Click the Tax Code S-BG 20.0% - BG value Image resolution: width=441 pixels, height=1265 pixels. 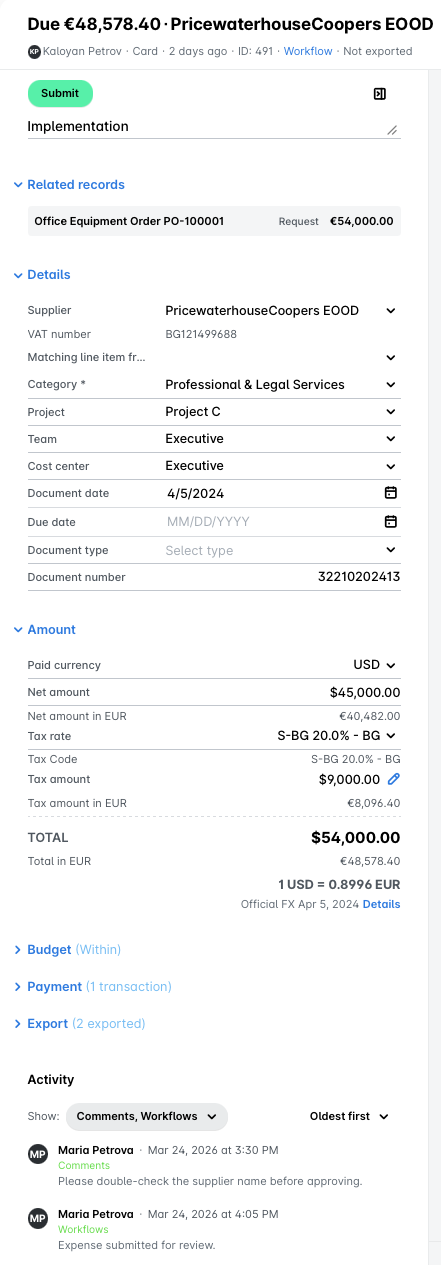[x=356, y=759]
